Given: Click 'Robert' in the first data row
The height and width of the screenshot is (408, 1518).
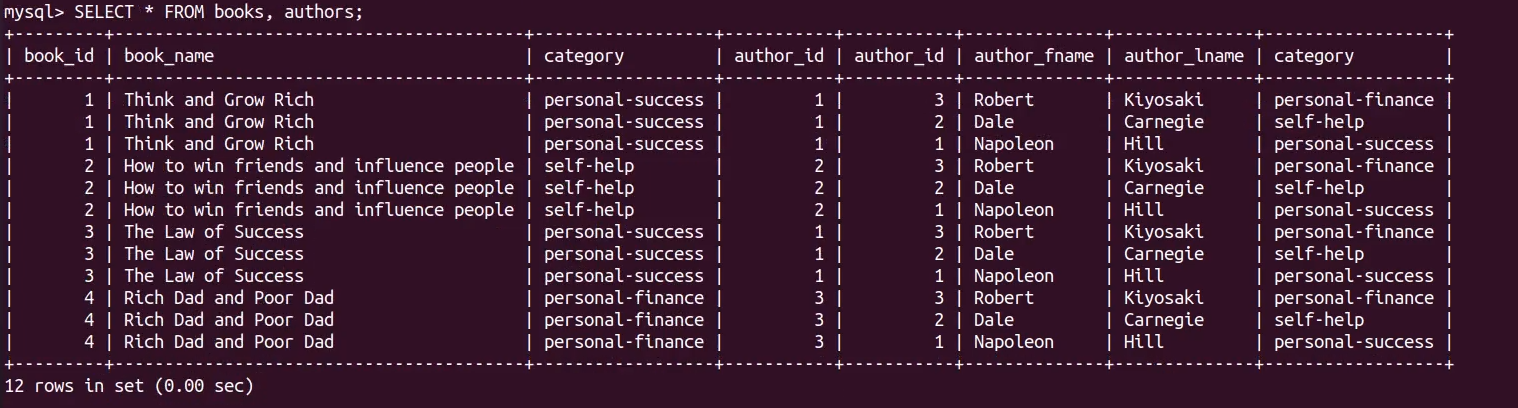Looking at the screenshot, I should [1003, 100].
